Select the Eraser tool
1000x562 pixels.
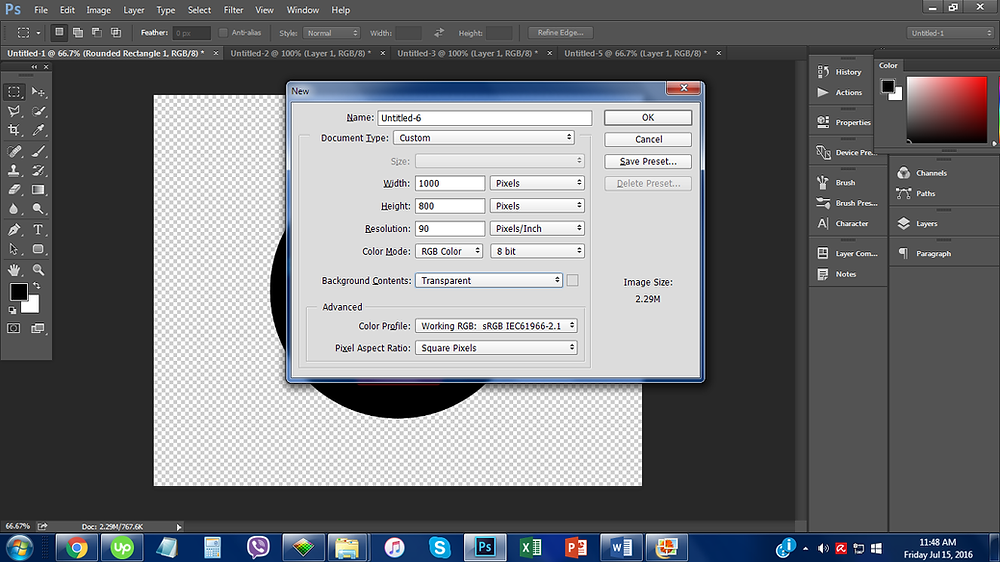coord(14,189)
